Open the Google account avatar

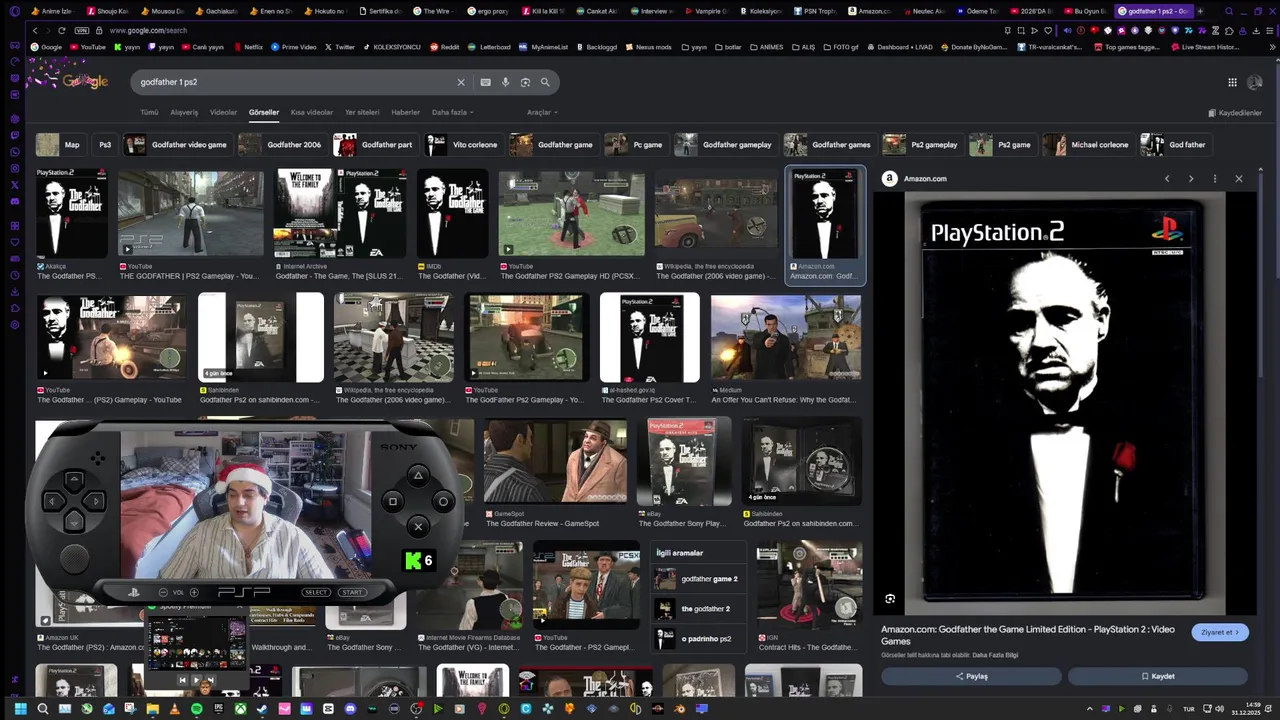coord(1255,82)
